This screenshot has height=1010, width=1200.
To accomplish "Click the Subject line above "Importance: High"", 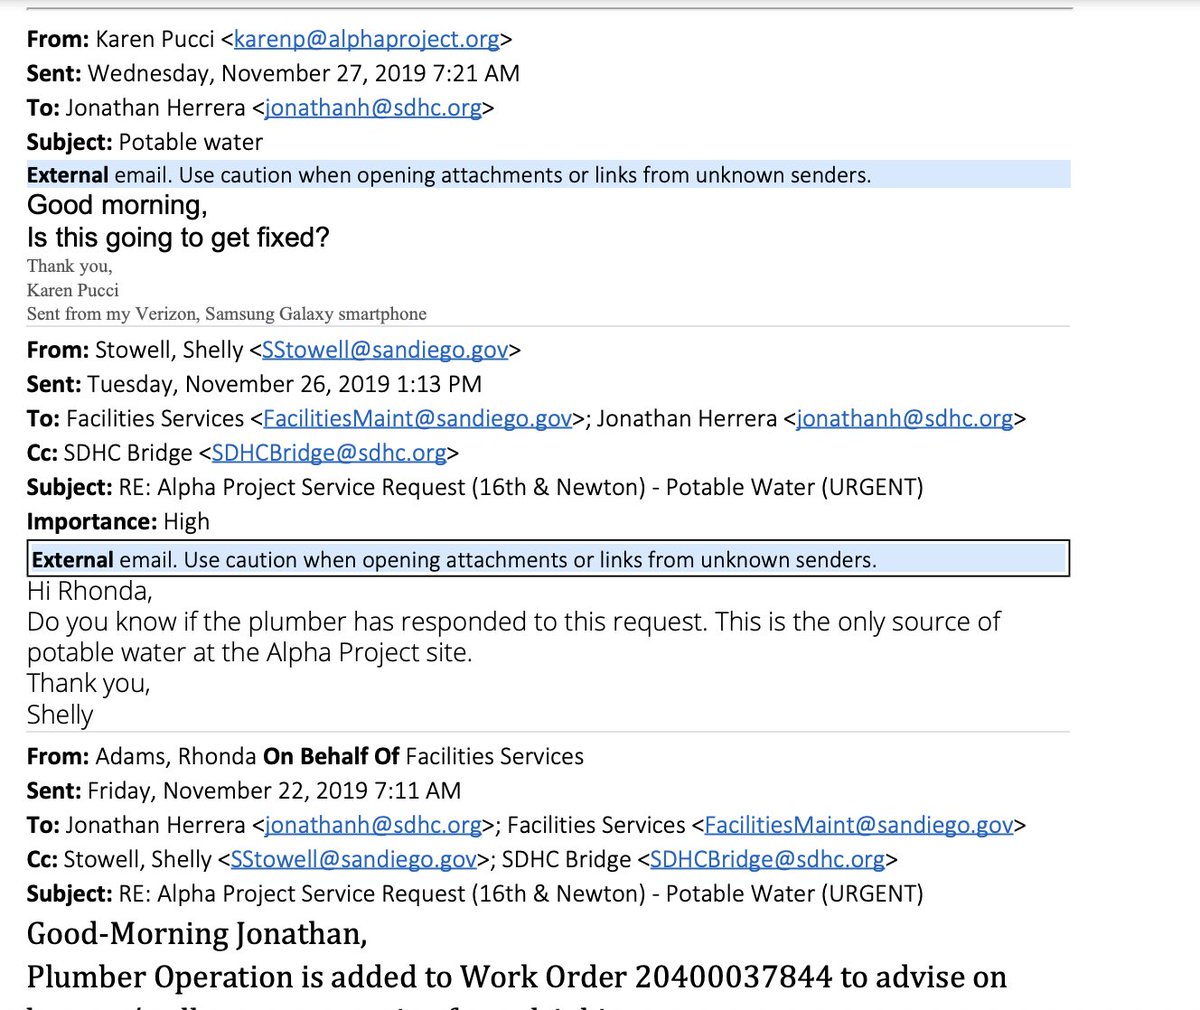I will pyautogui.click(x=475, y=487).
